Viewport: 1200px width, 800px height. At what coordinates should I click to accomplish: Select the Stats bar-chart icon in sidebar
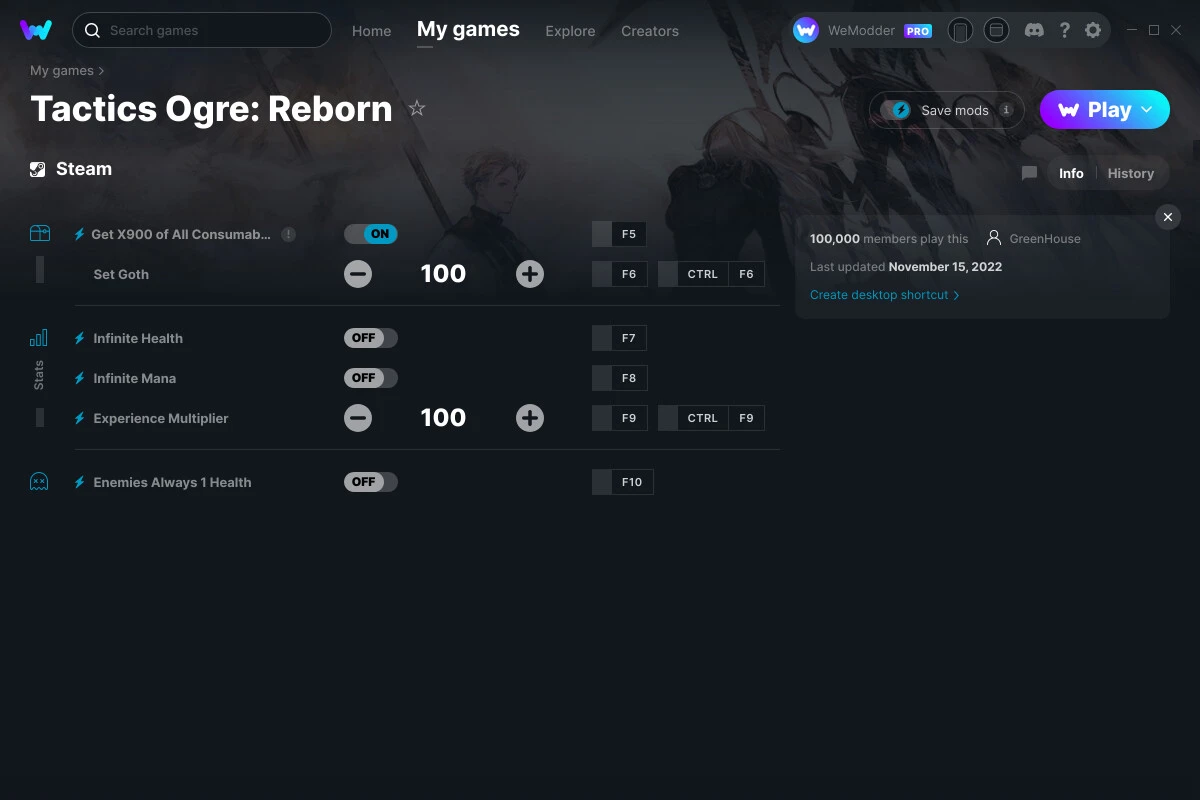coord(39,339)
